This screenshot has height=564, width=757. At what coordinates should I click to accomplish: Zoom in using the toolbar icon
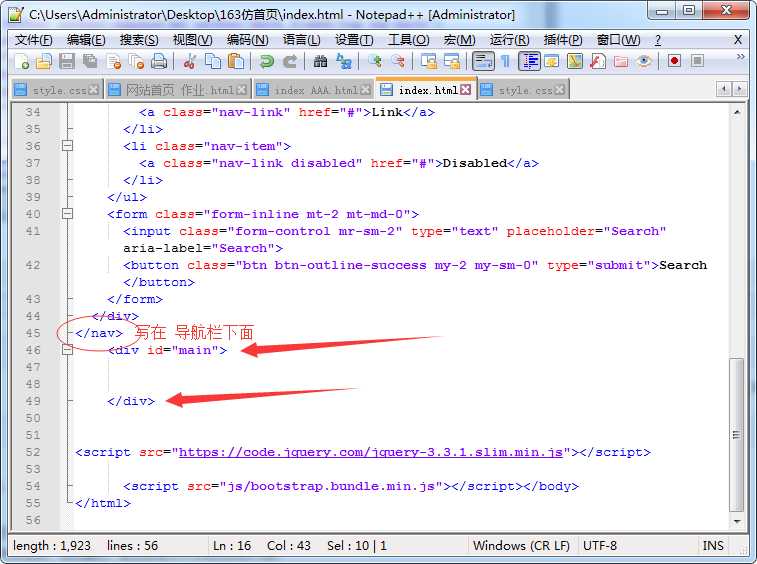375,62
